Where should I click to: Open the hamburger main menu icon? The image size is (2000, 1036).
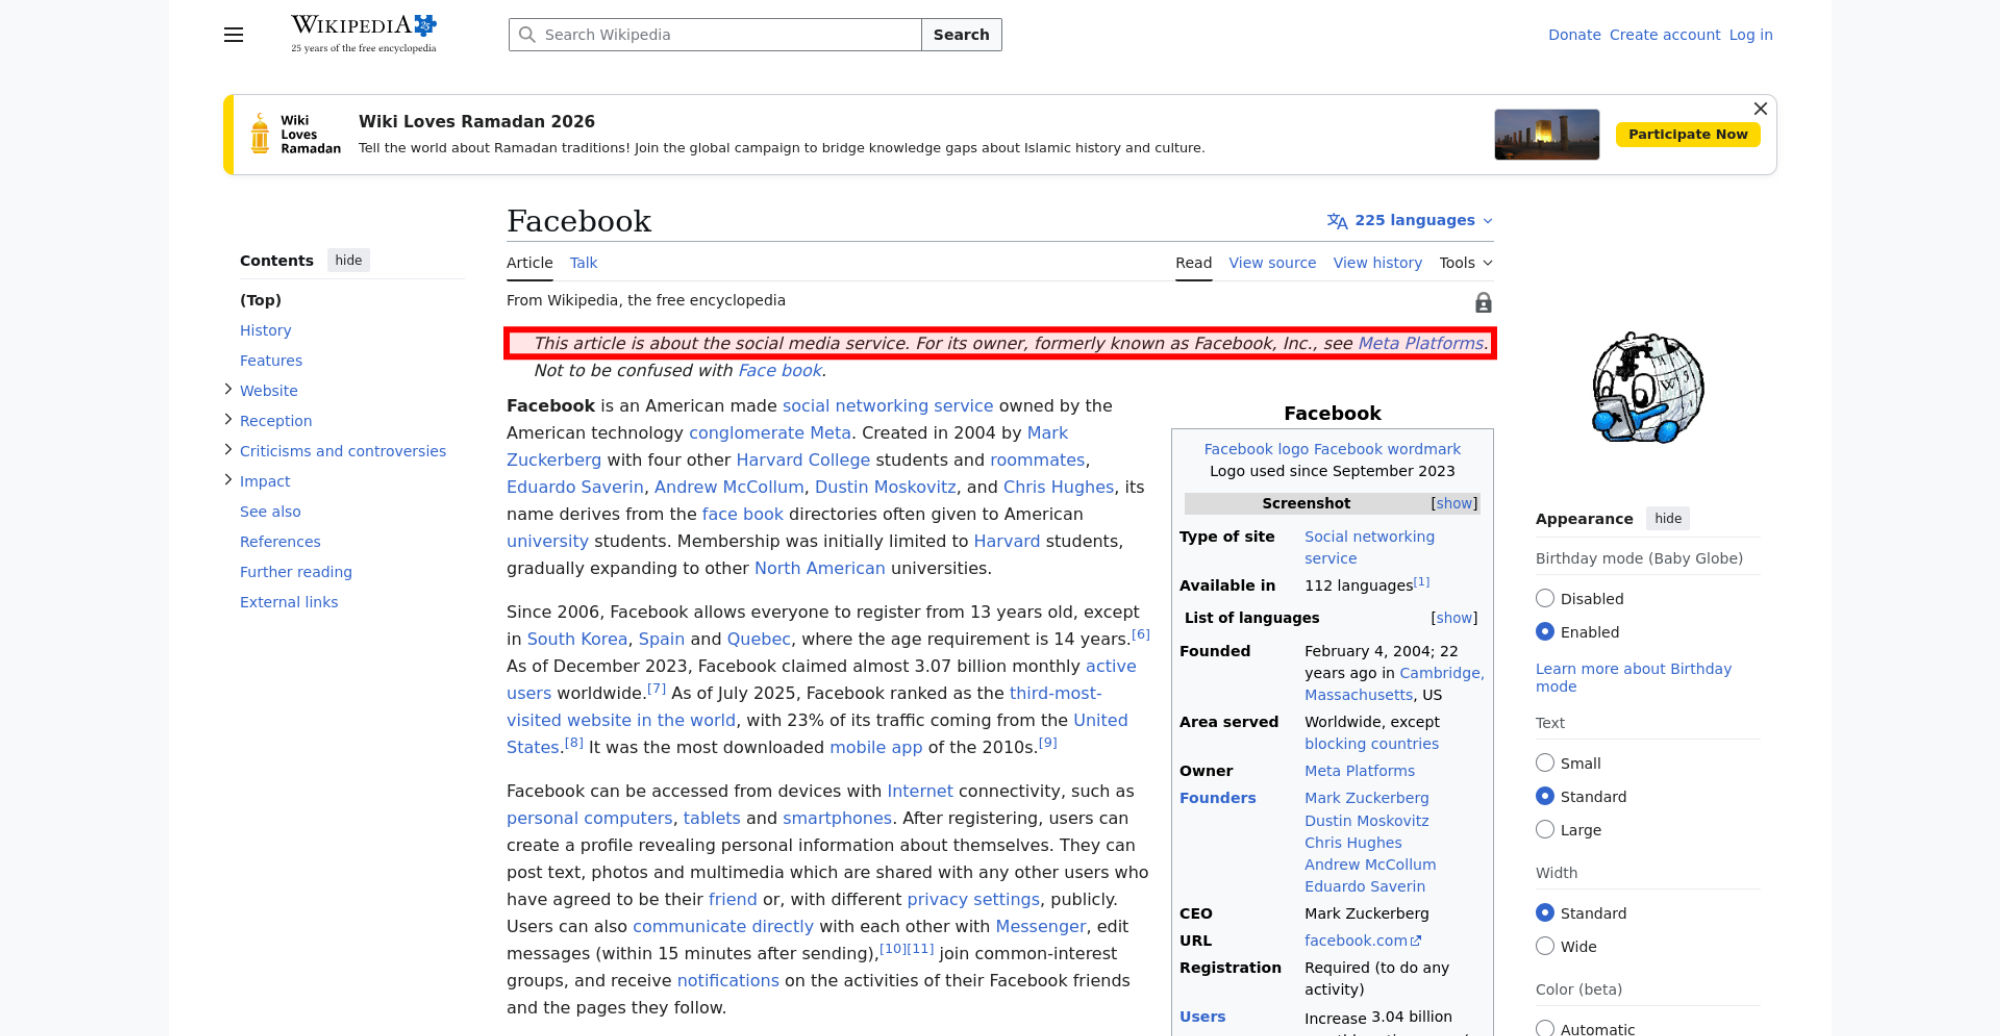(x=233, y=35)
